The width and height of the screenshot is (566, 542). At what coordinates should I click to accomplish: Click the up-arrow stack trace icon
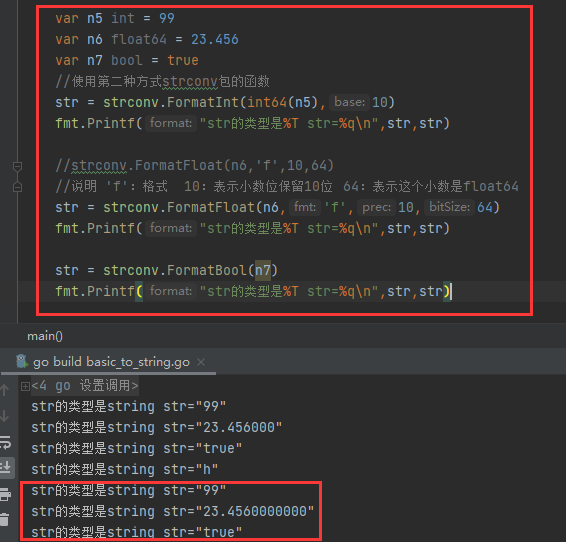click(5, 390)
